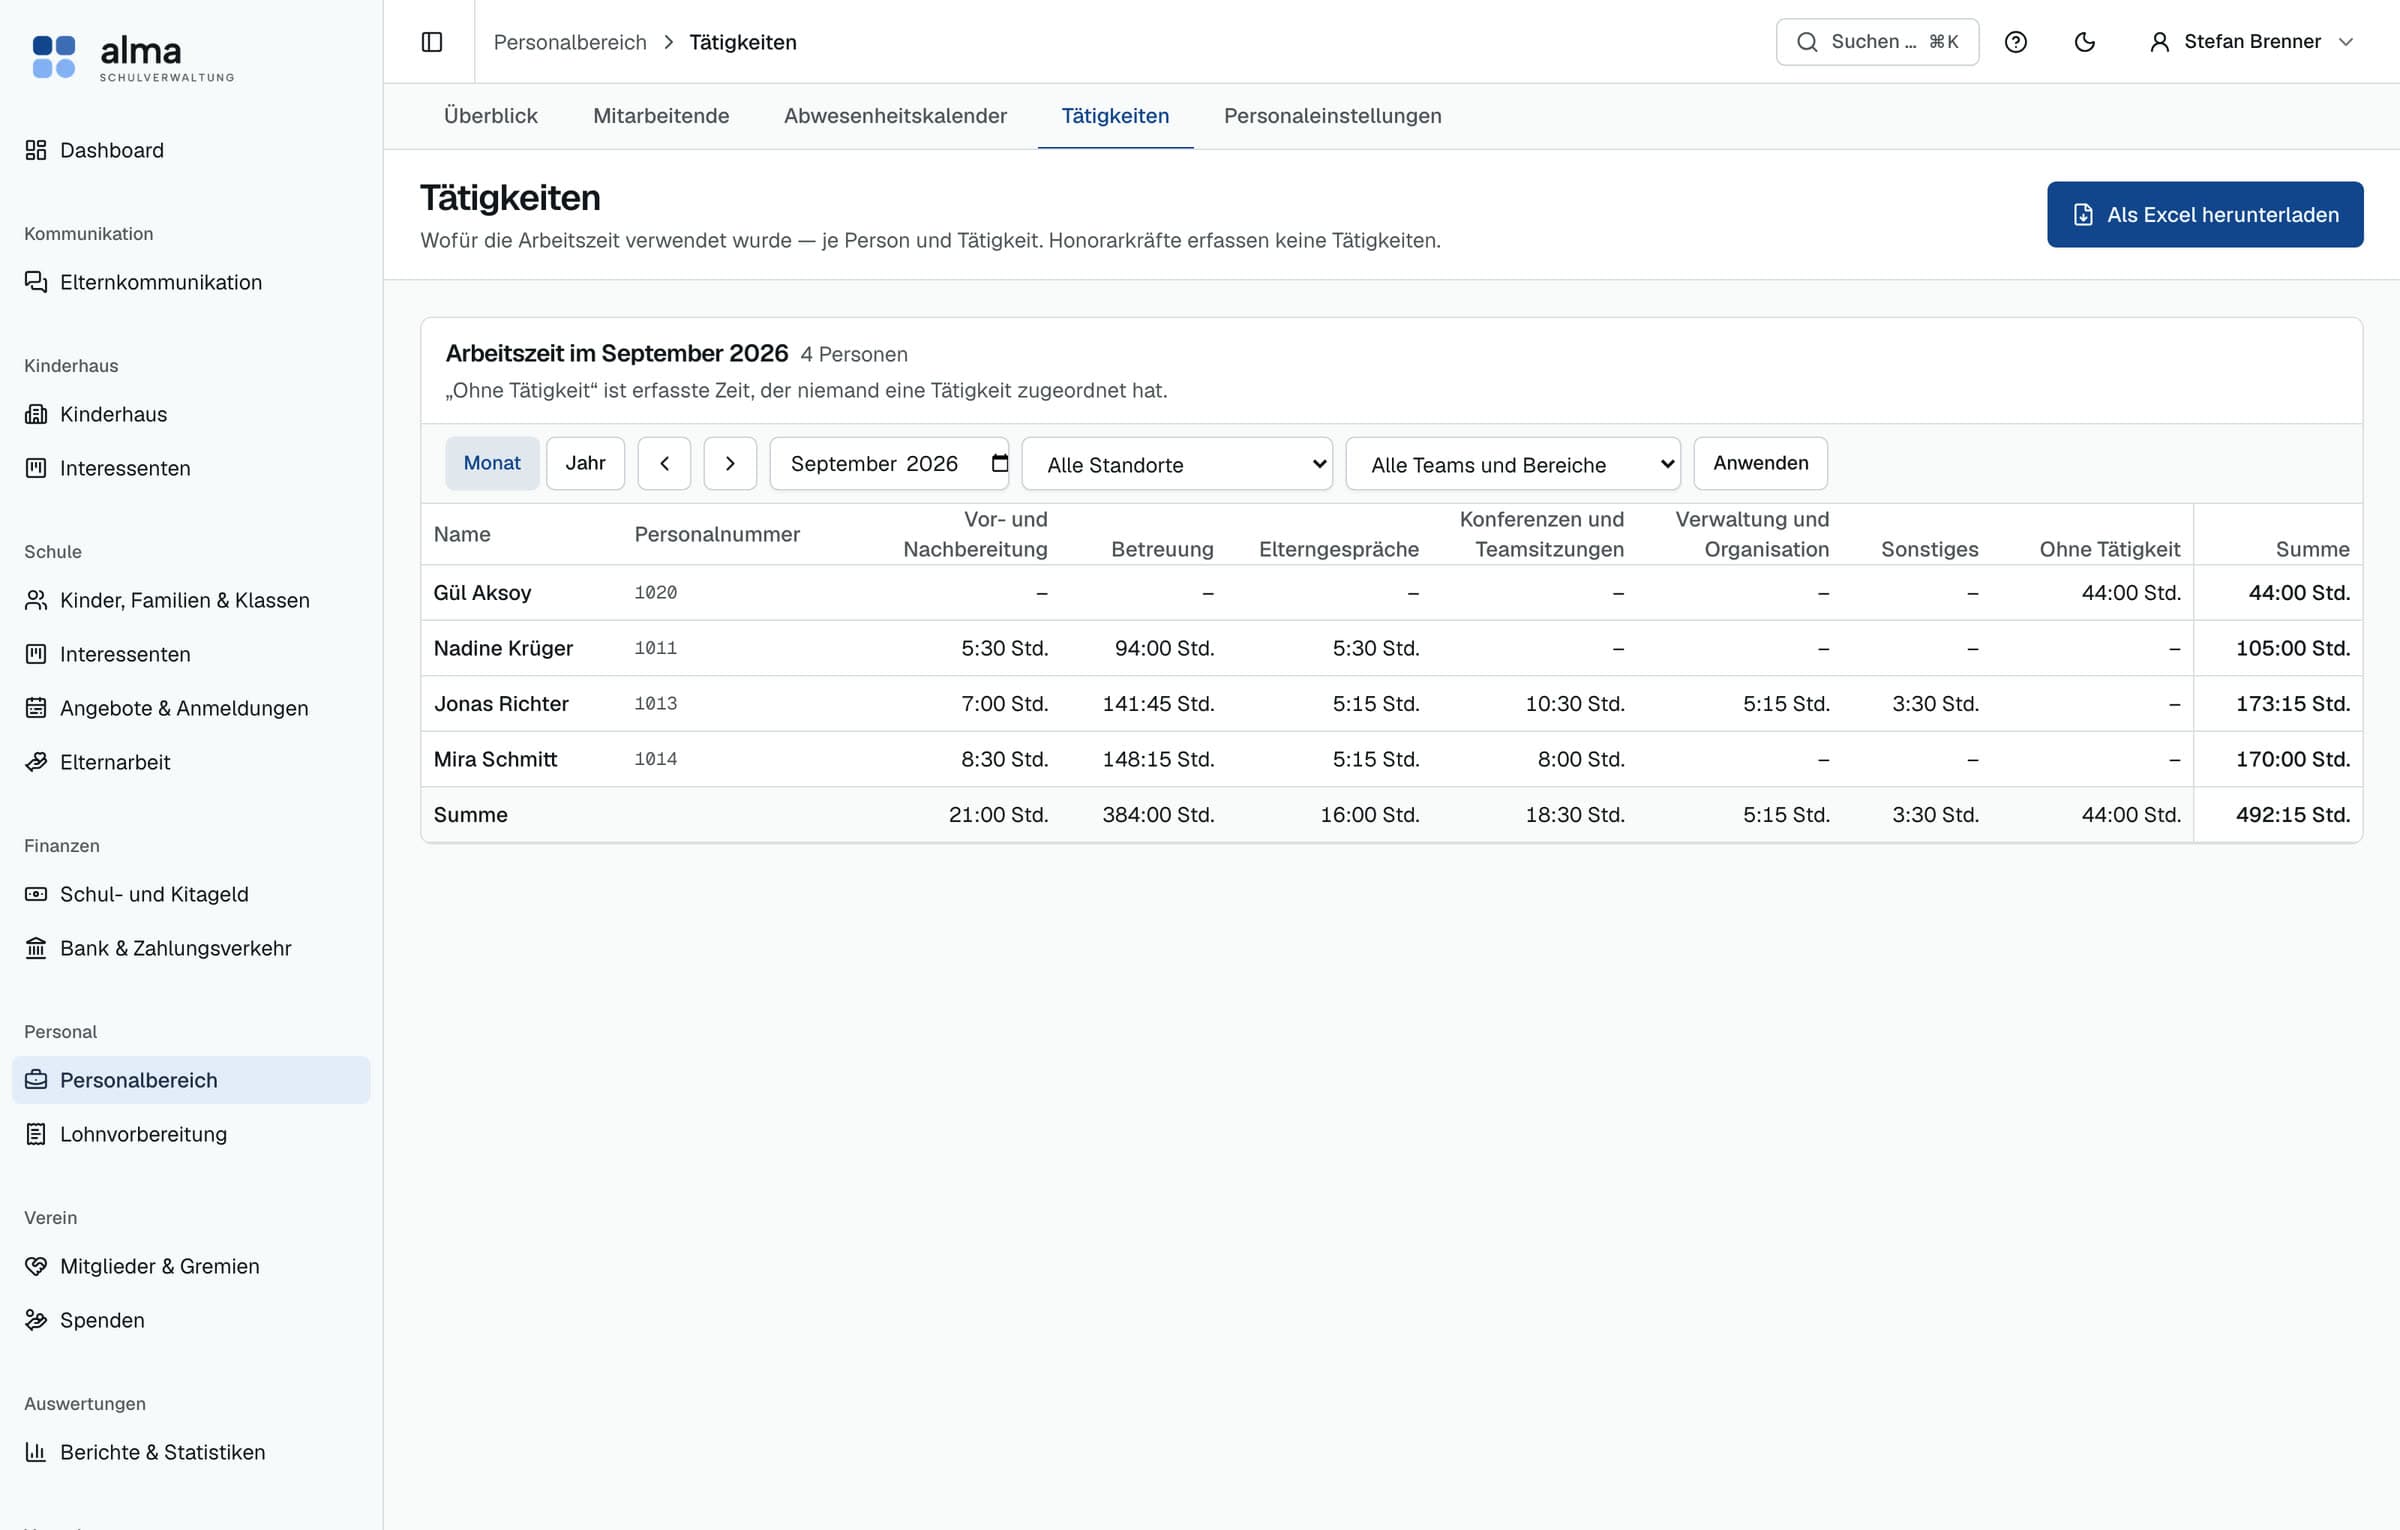Click the Lohnvorbereitung document icon

click(36, 1134)
